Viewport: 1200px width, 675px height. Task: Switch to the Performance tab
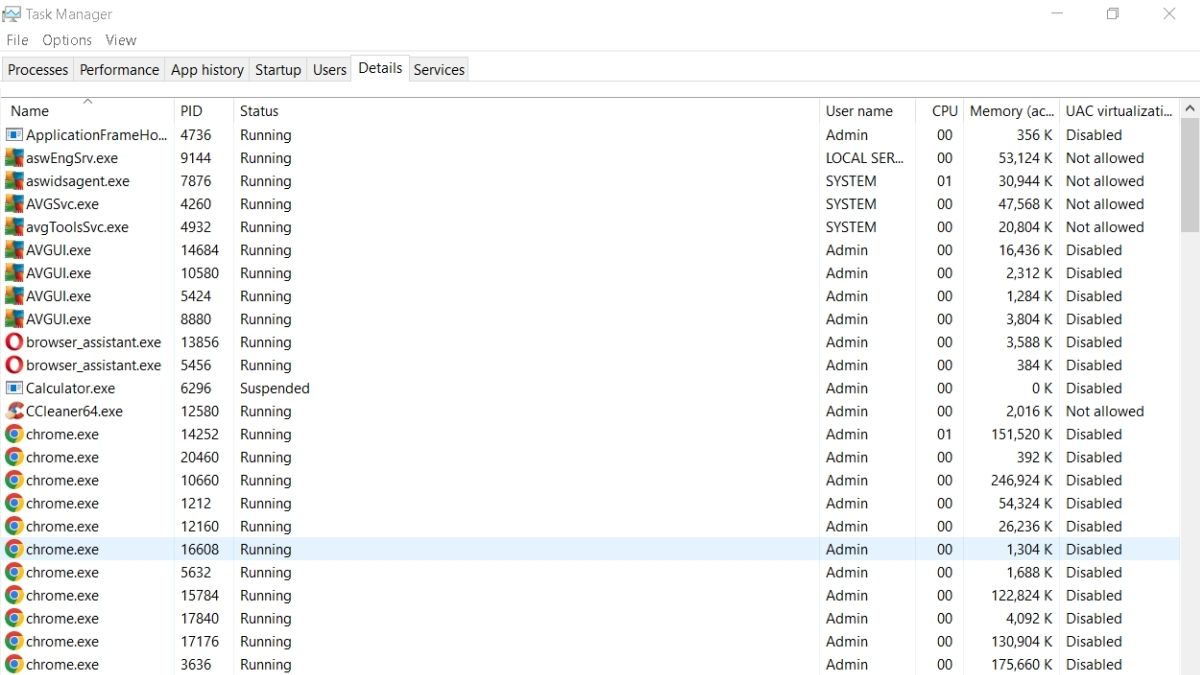click(x=119, y=69)
